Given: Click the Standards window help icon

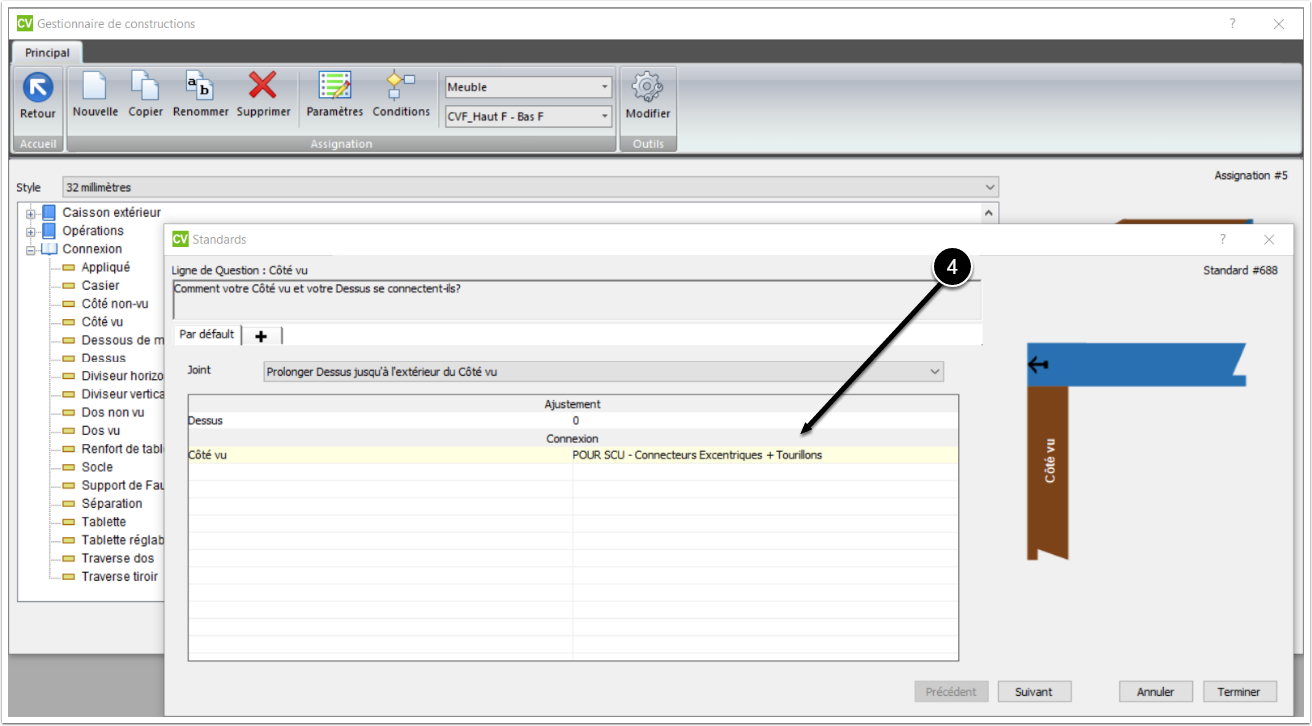Looking at the screenshot, I should tap(1222, 240).
